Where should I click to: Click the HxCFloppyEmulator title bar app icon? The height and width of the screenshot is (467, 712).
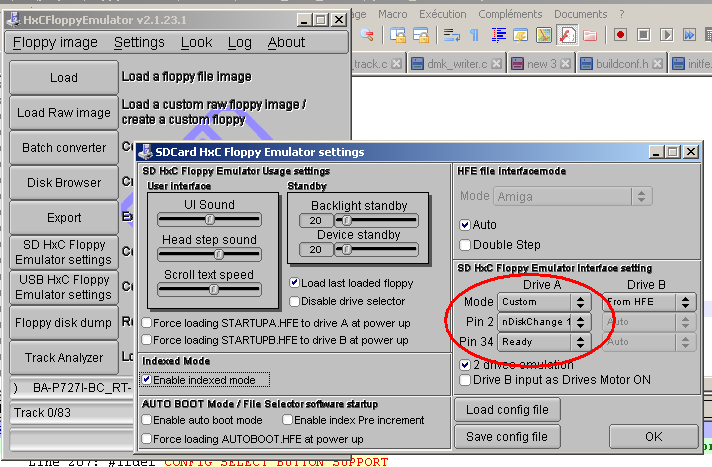(13, 20)
